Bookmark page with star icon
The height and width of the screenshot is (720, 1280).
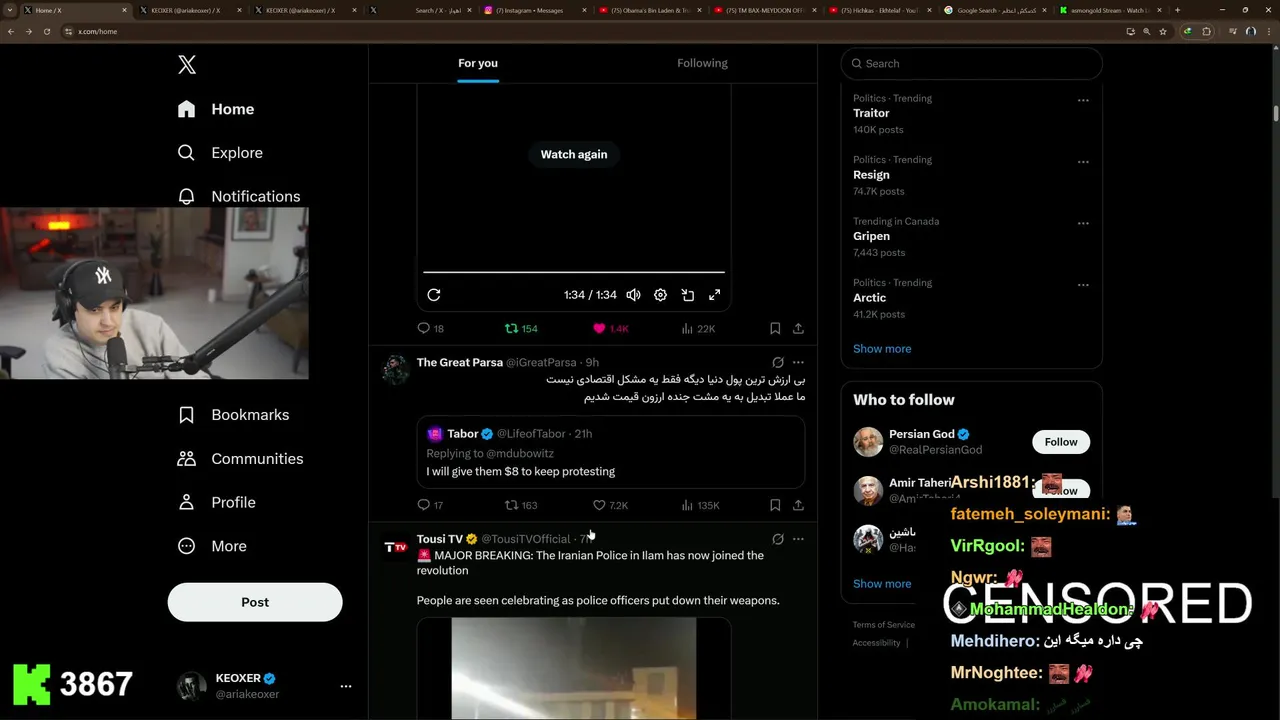tap(1163, 31)
